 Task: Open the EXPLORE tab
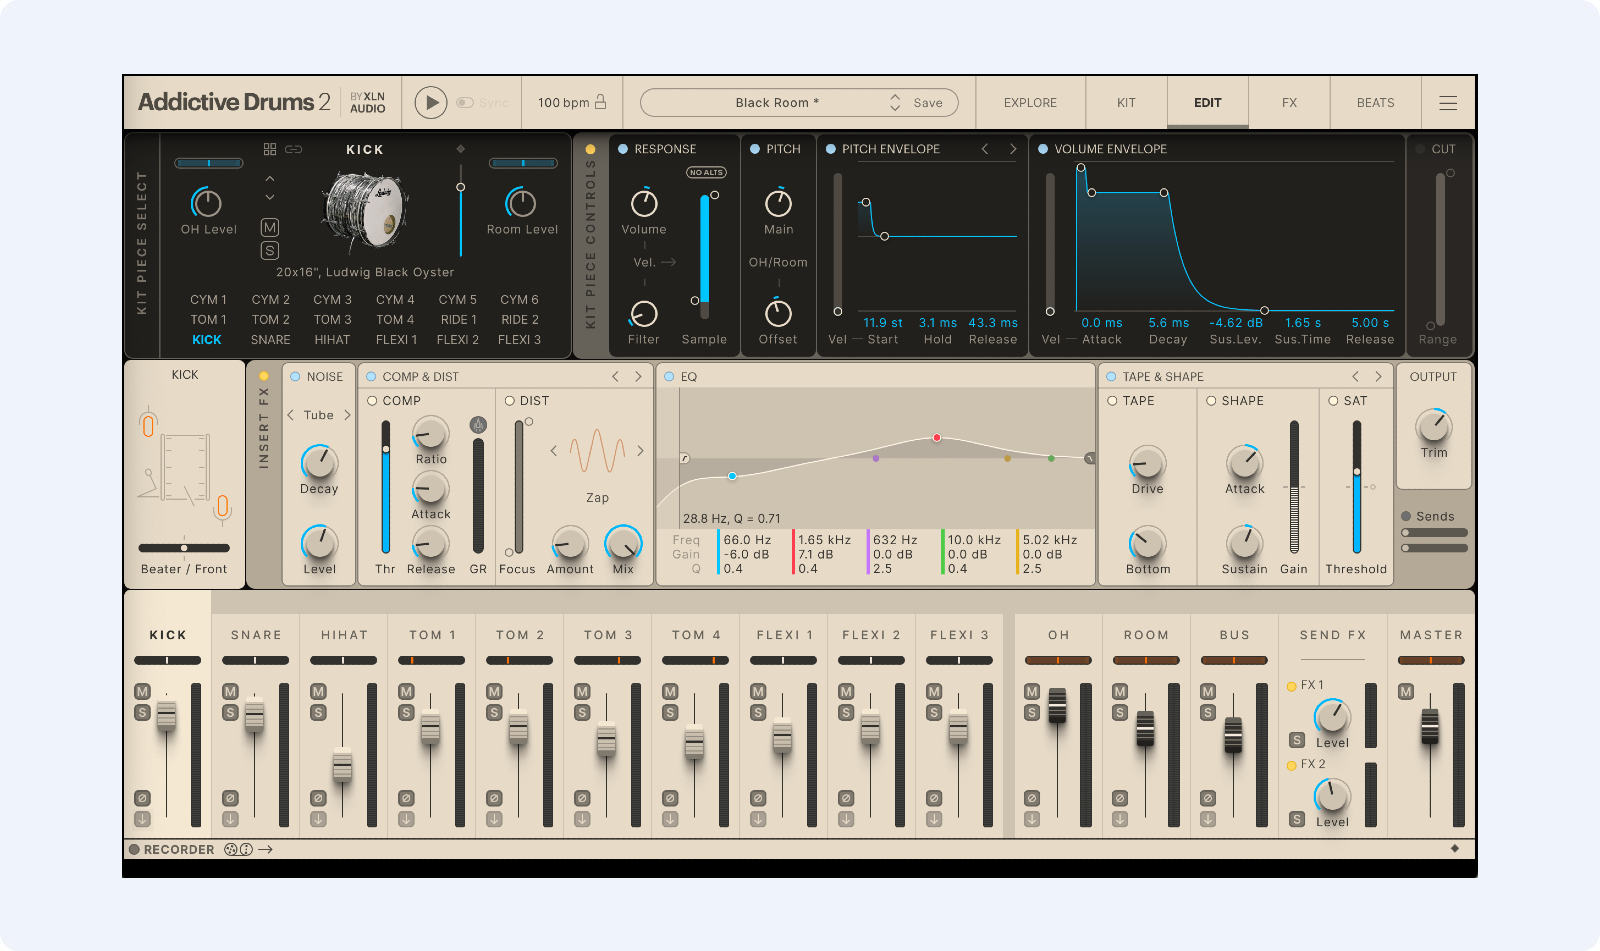tap(1030, 103)
